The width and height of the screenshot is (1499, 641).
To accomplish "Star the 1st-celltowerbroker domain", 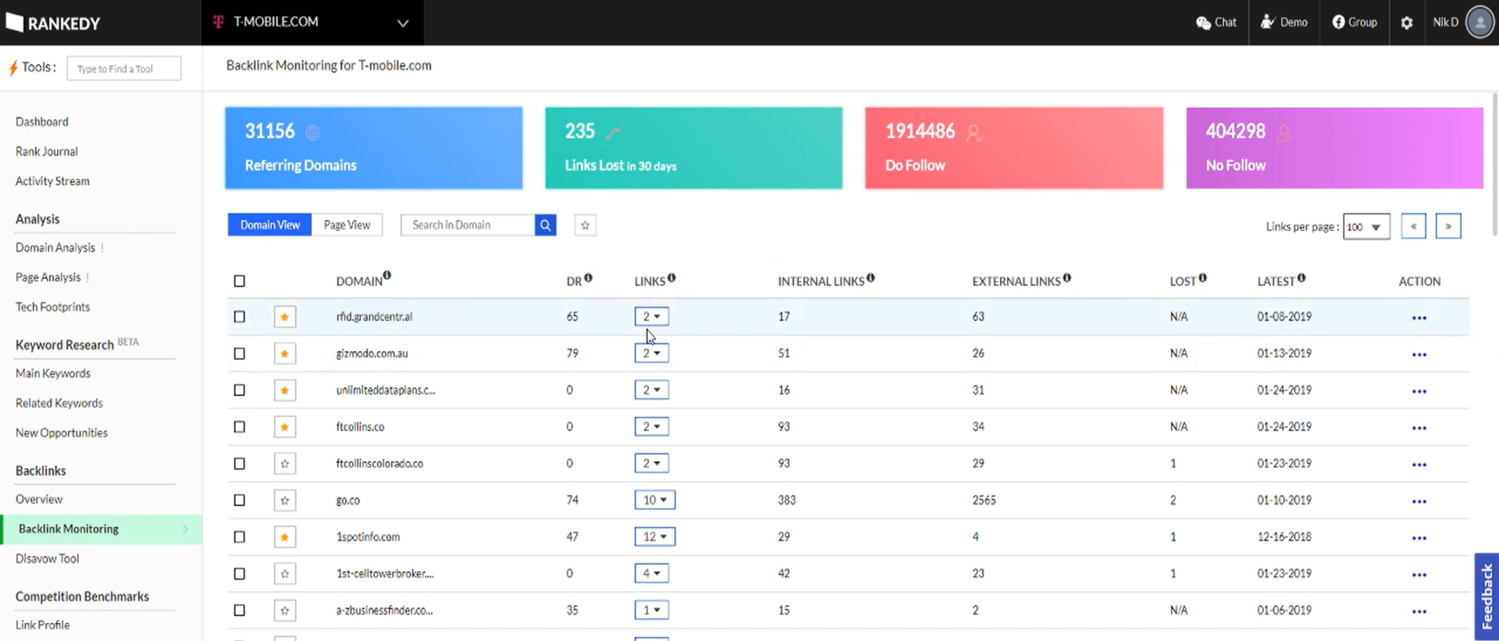I will 285,573.
